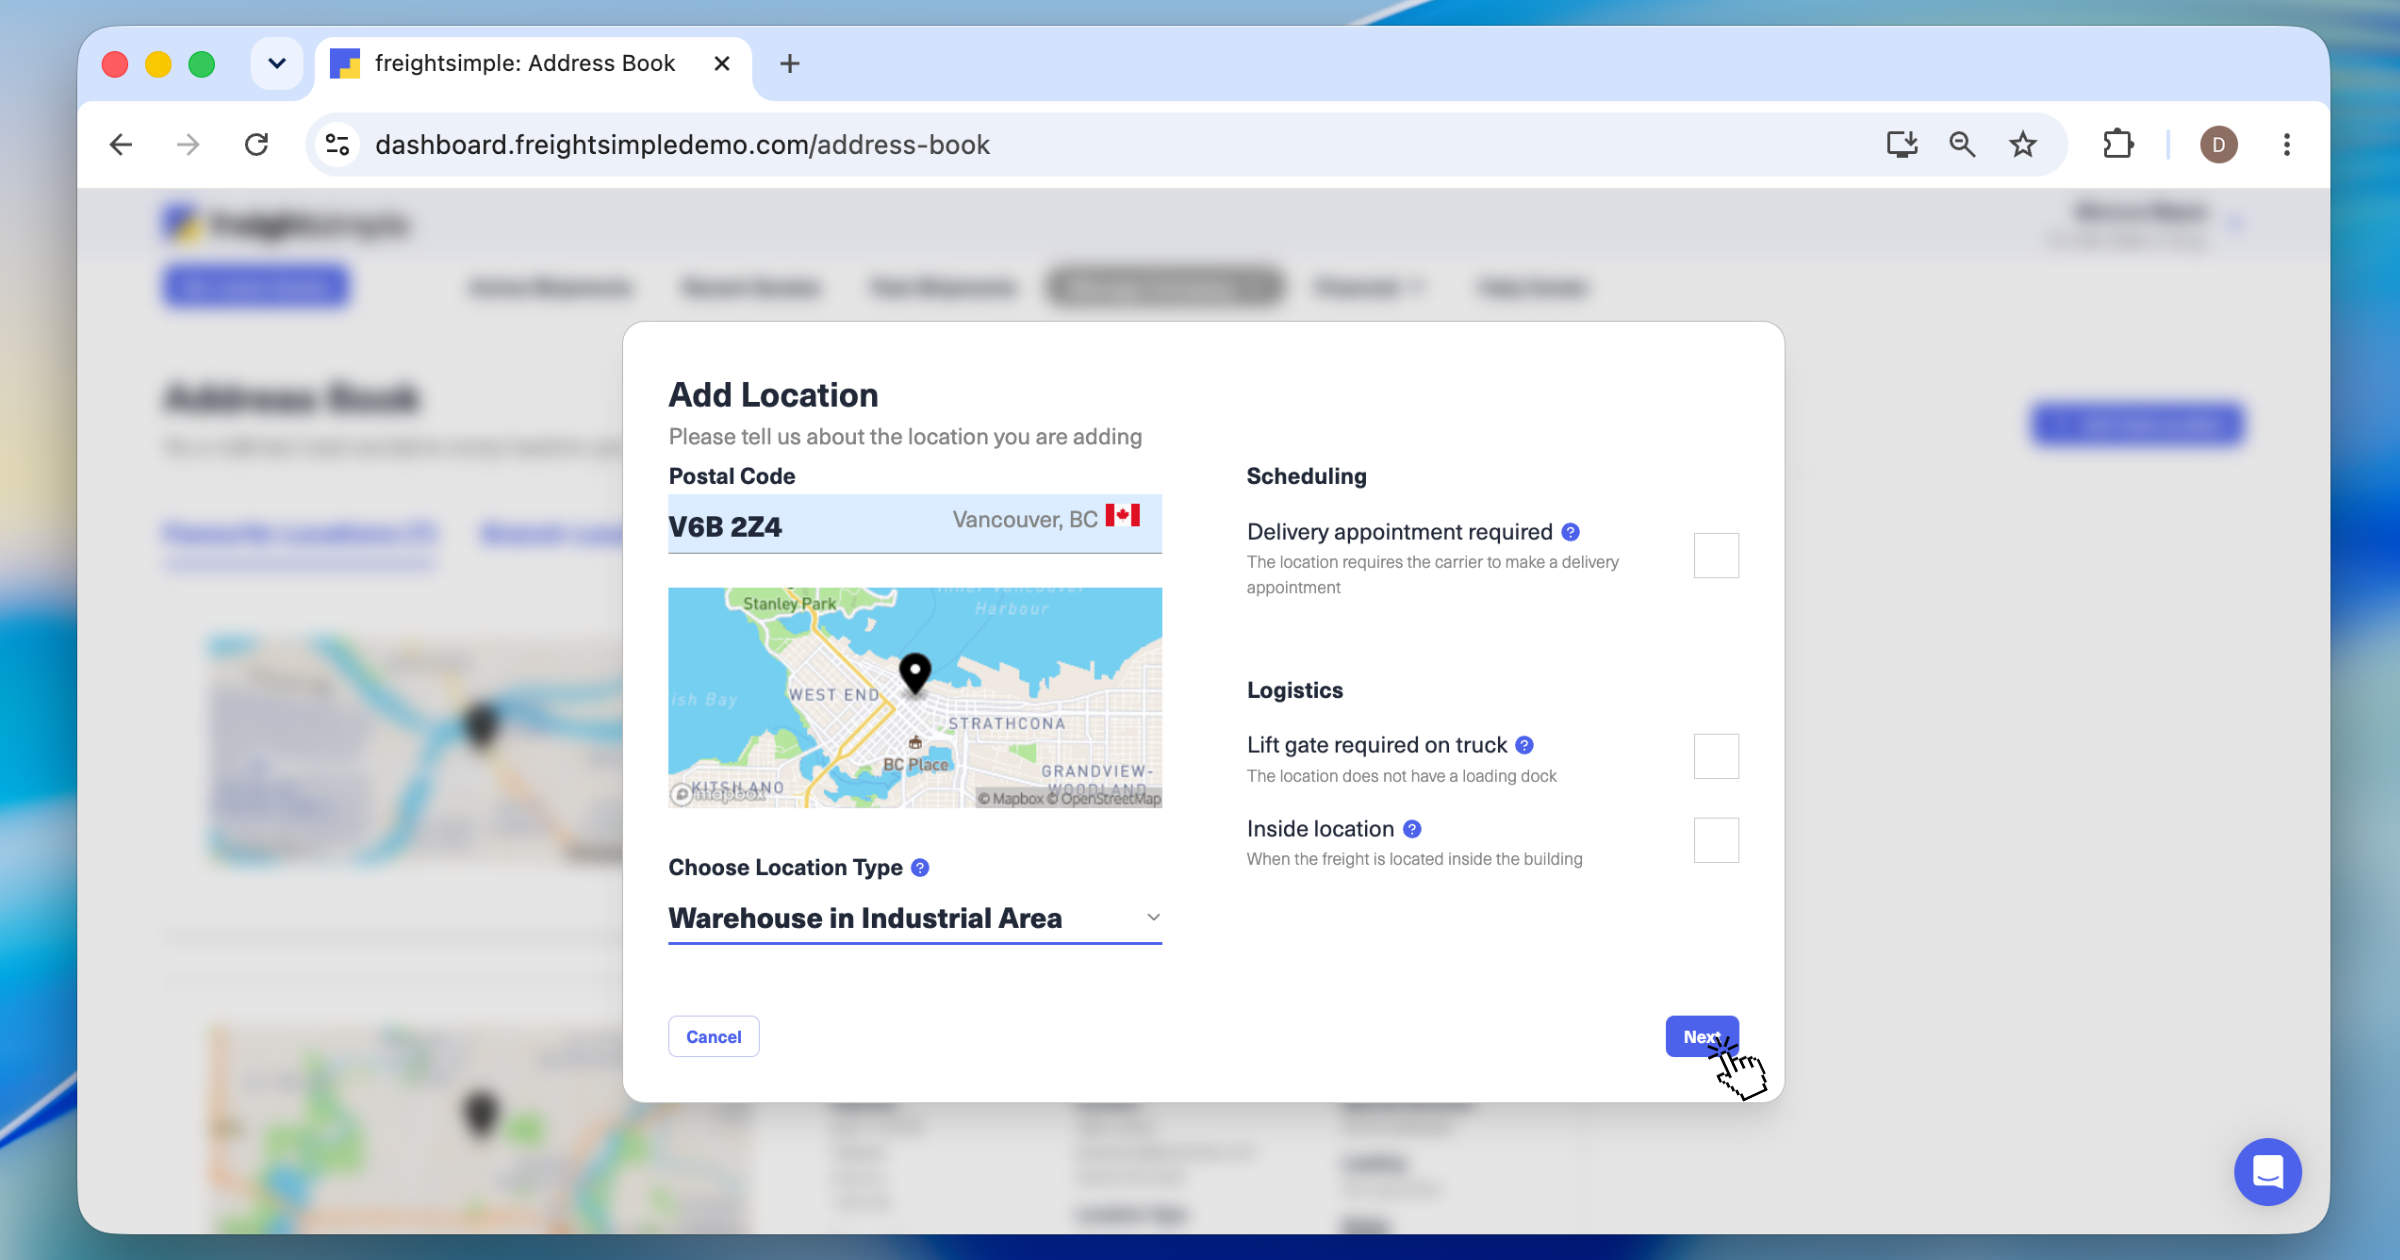This screenshot has height=1260, width=2400.
Task: Click the blurred blue button below the logo
Action: point(257,287)
